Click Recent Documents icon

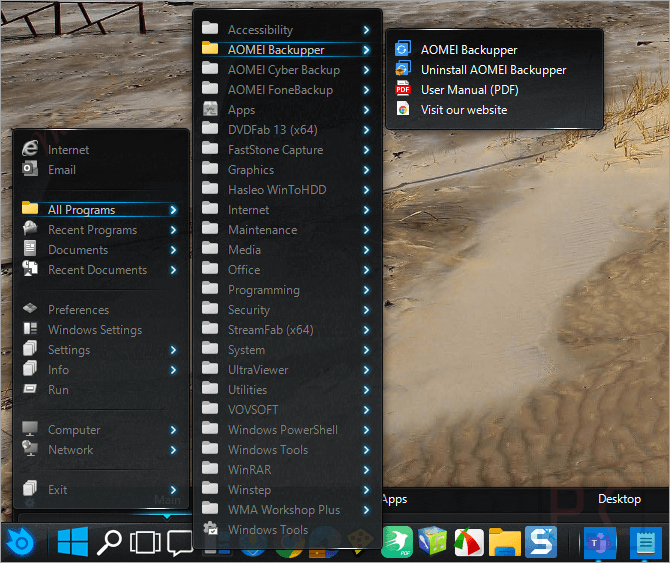[x=30, y=268]
